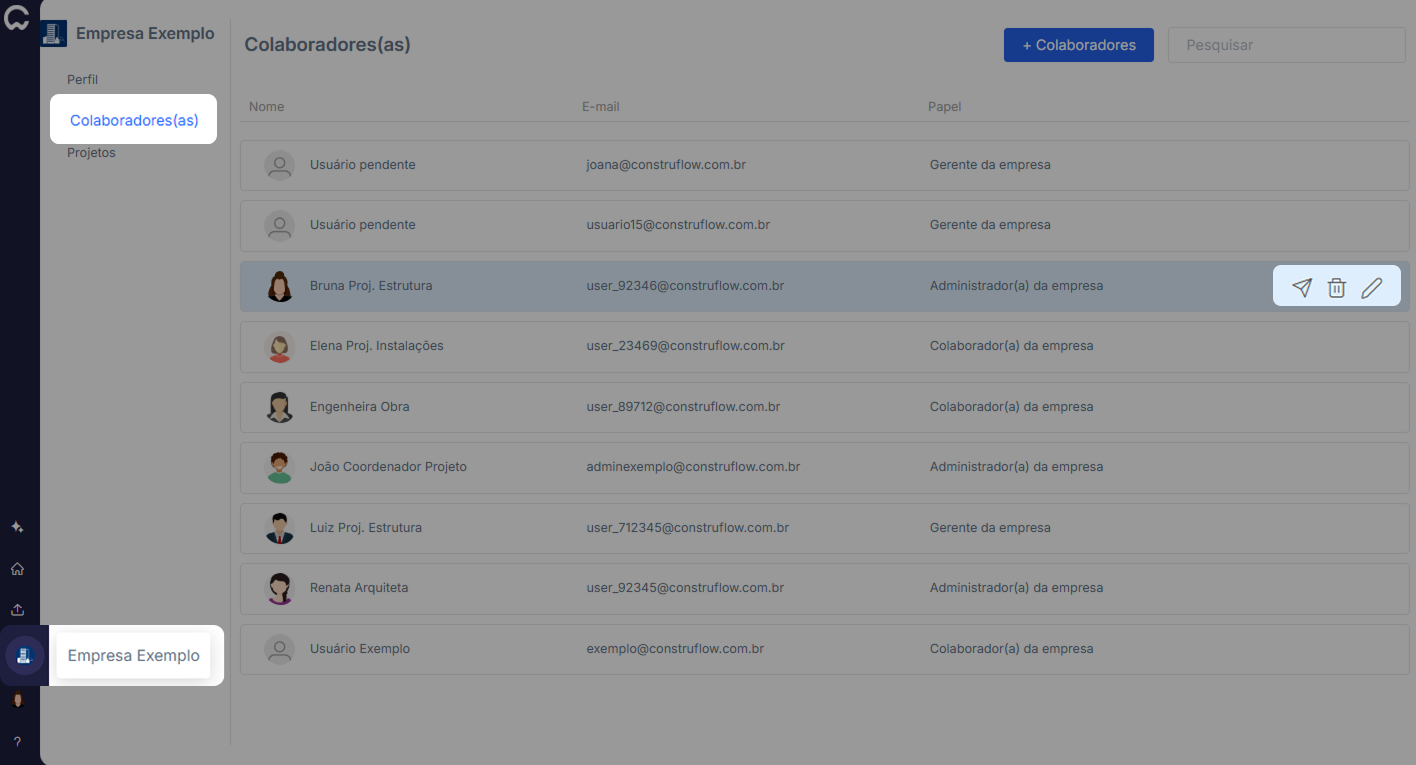Click email joana@construflow.com.br
The width and height of the screenshot is (1416, 765).
pyautogui.click(x=666, y=165)
